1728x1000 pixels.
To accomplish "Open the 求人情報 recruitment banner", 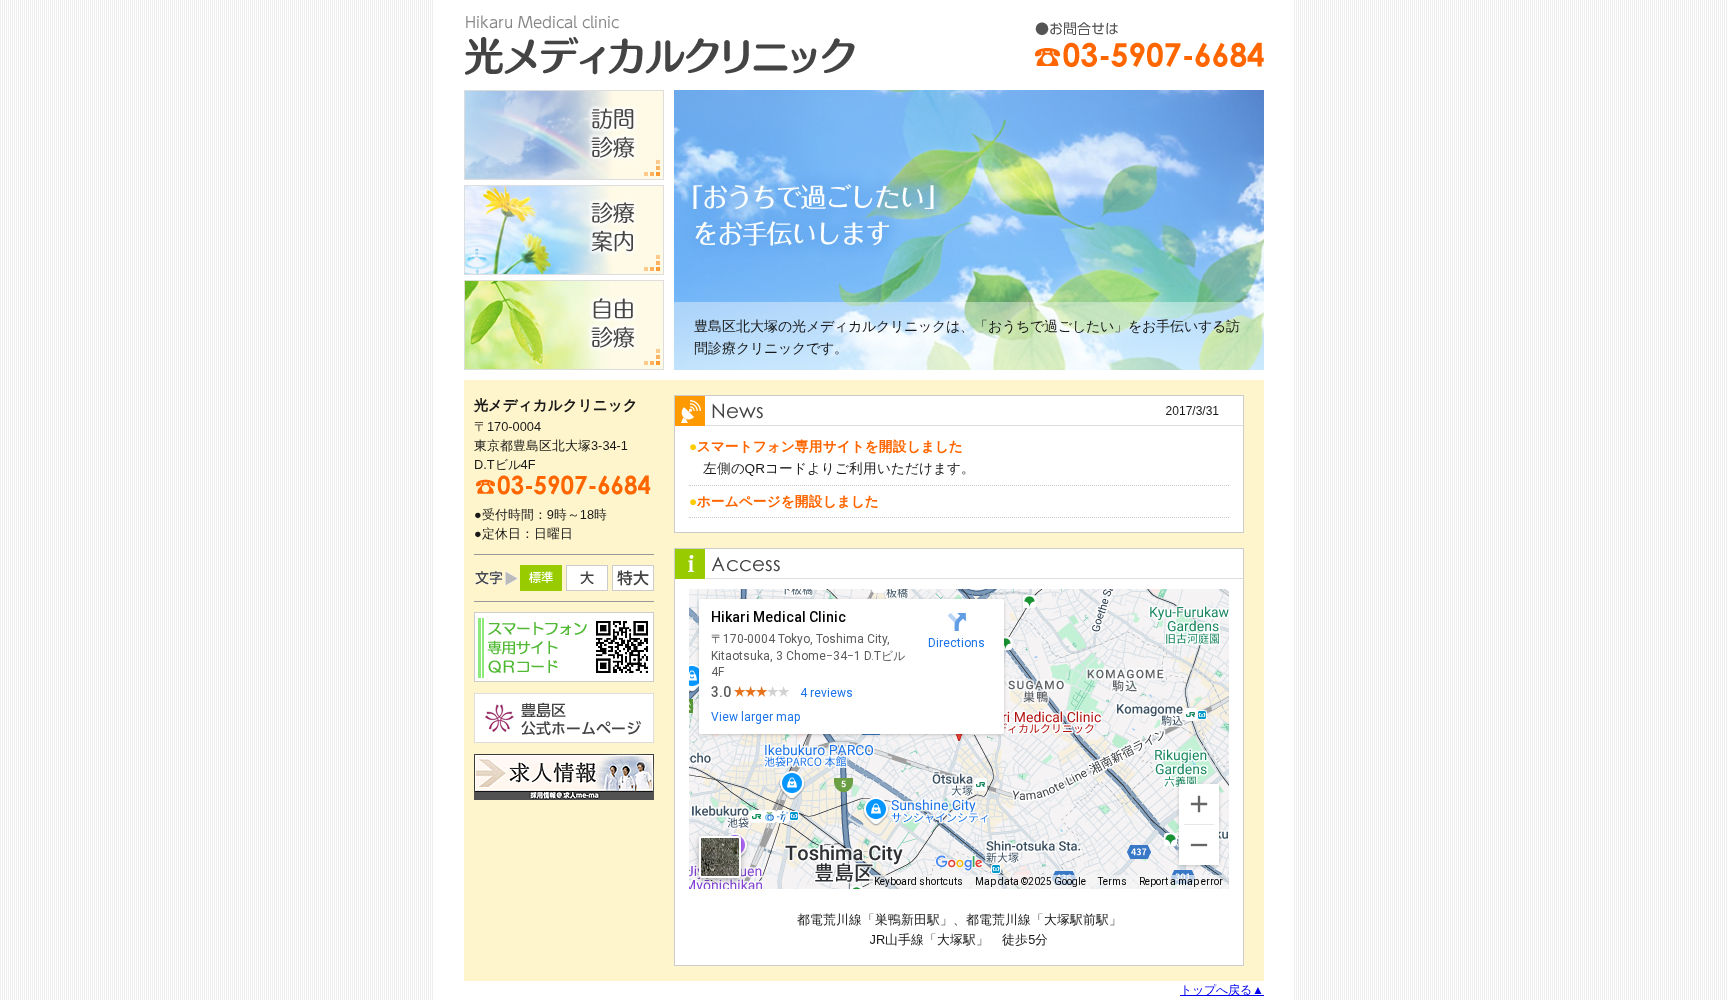I will 563,776.
